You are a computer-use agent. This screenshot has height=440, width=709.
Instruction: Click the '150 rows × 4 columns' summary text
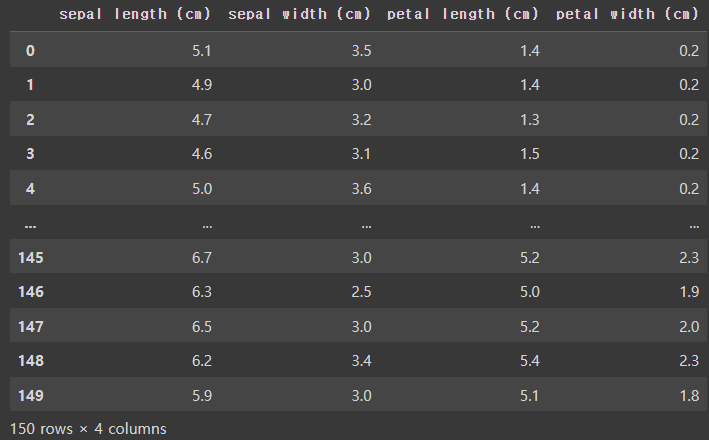click(88, 429)
